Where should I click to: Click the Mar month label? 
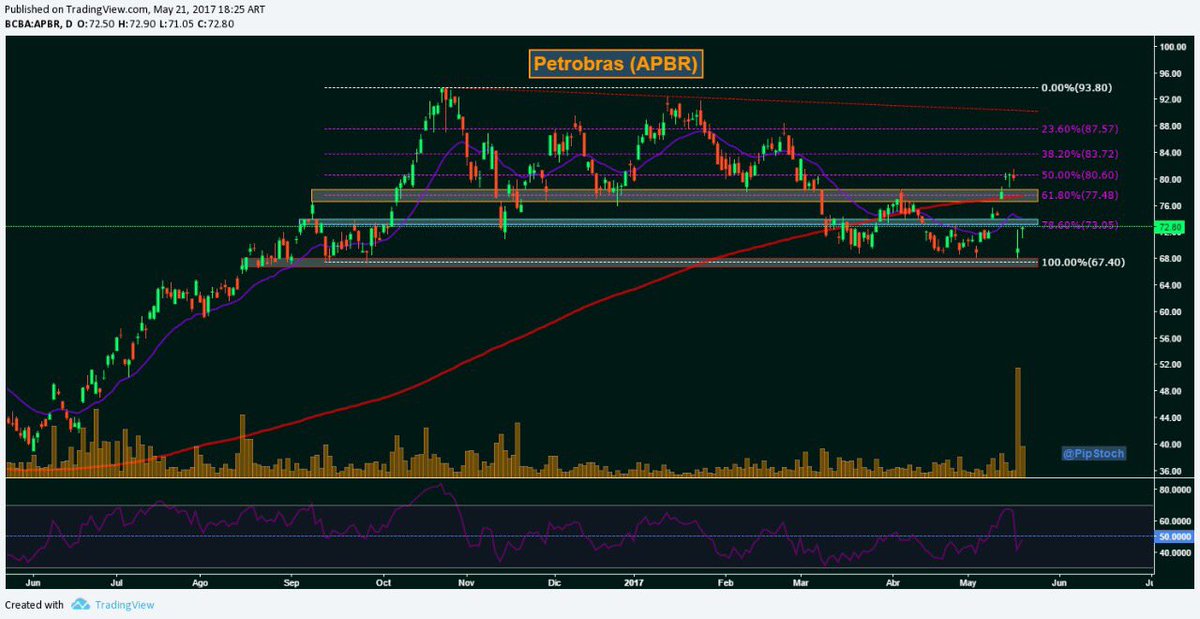tap(801, 580)
